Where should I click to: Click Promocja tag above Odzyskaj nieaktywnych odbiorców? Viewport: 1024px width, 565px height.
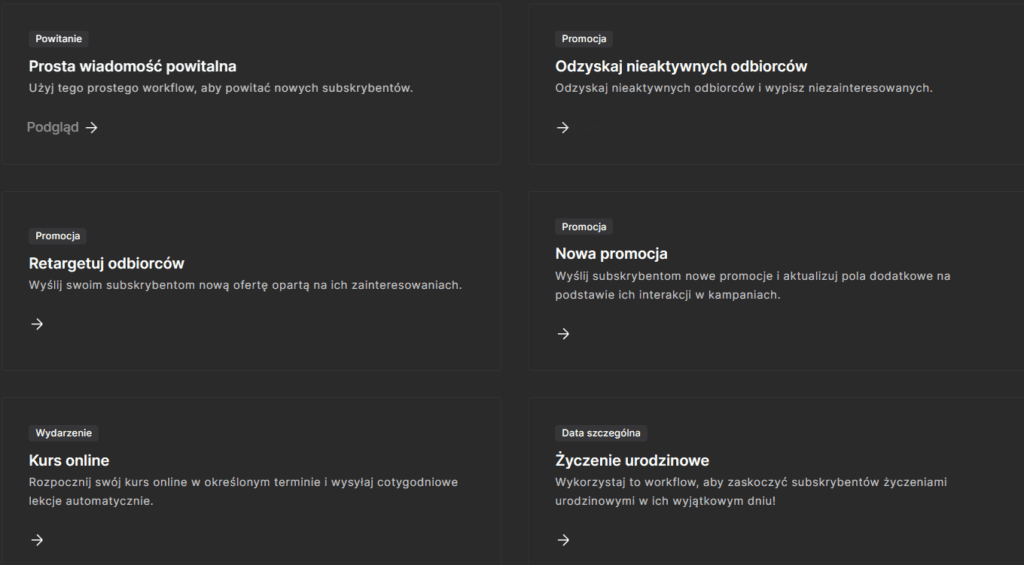point(584,39)
